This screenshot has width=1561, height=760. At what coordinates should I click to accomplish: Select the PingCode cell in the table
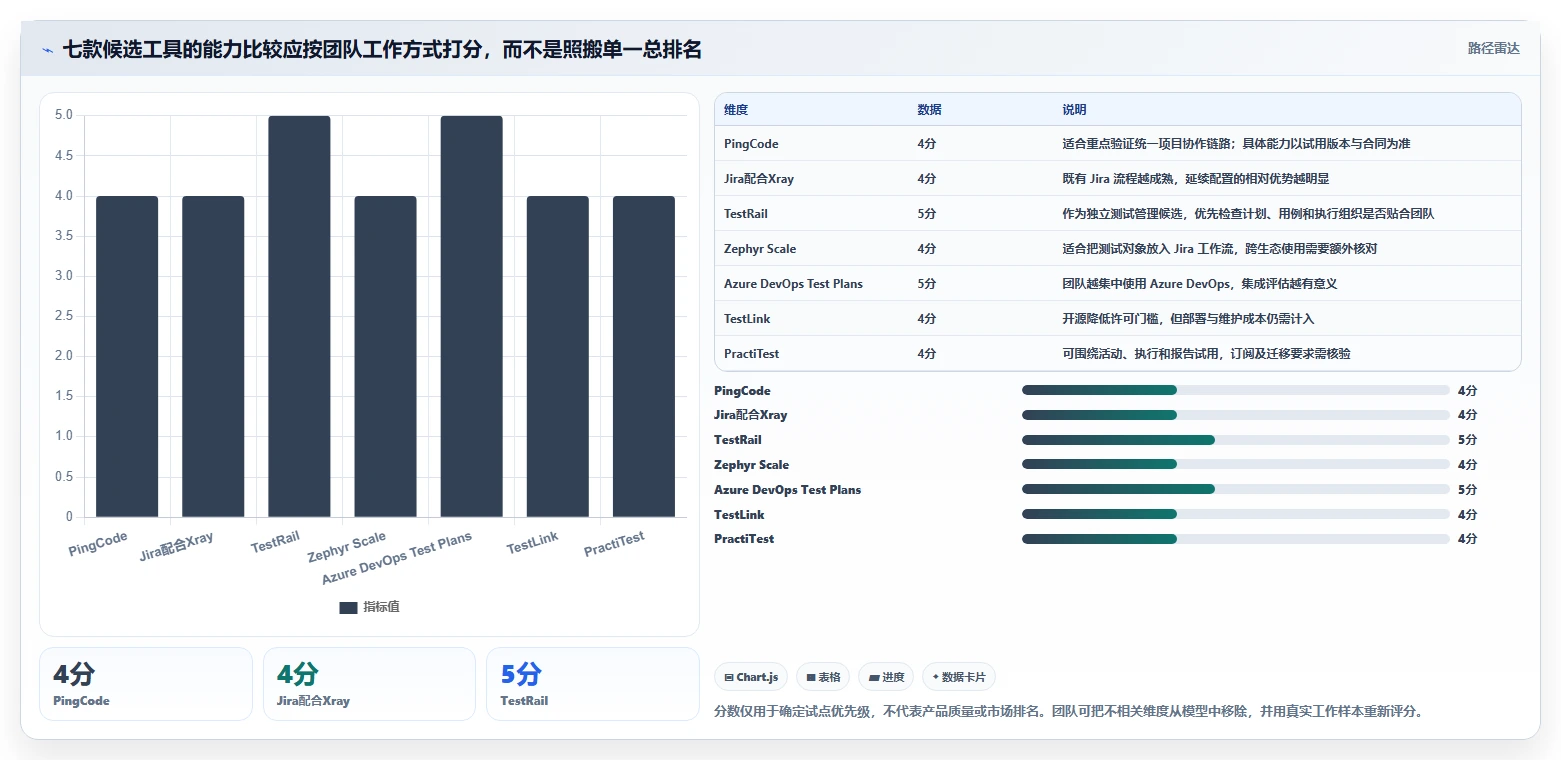tap(751, 144)
